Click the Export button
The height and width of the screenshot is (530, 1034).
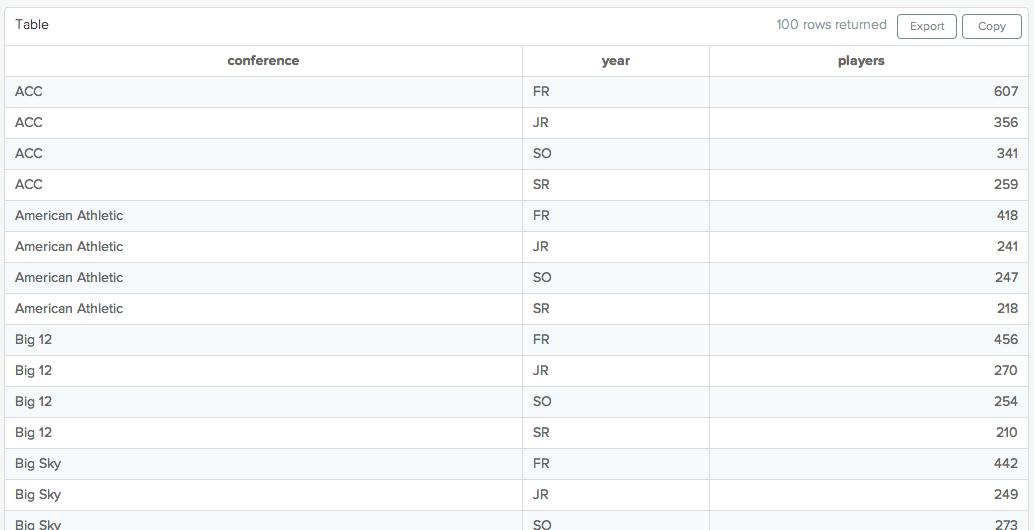(926, 26)
